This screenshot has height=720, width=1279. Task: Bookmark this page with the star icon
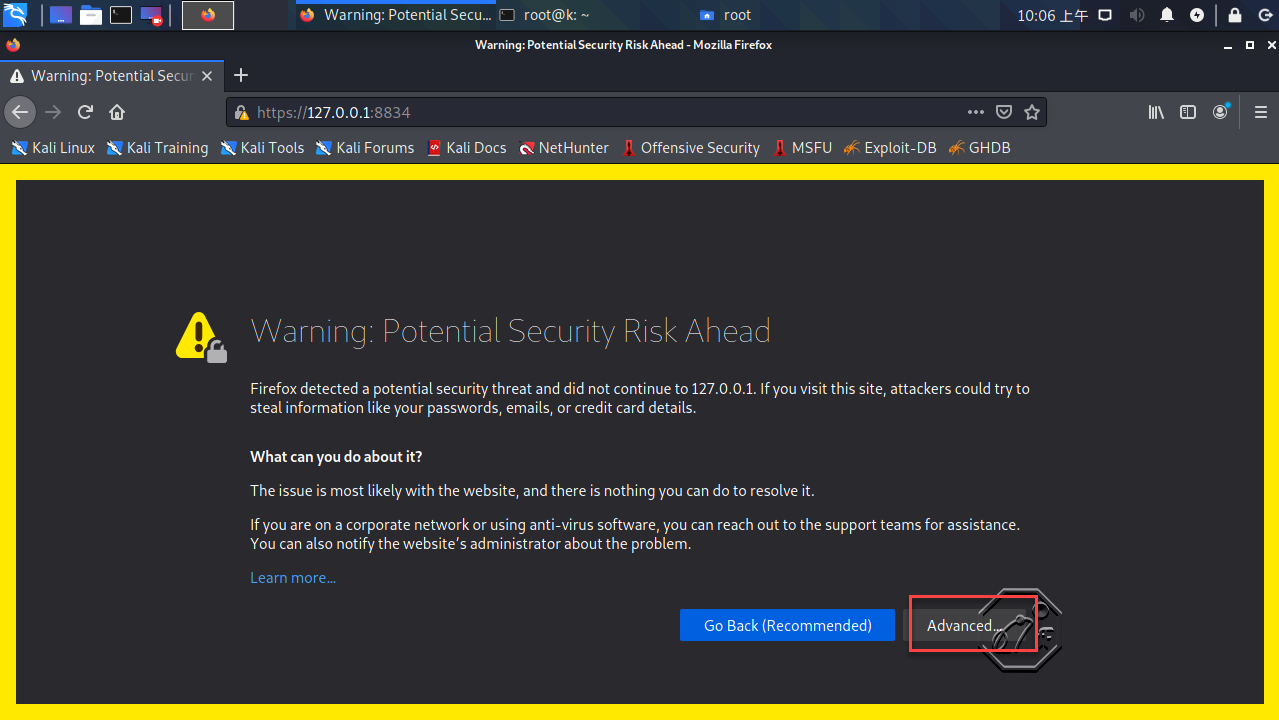1032,112
